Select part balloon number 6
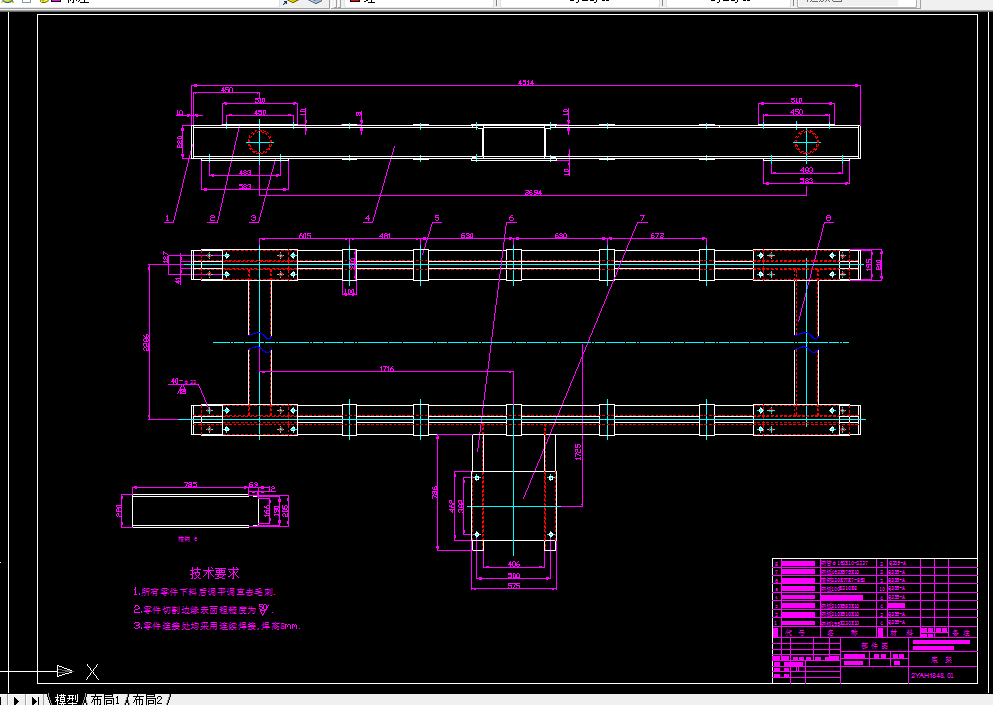The height and width of the screenshot is (705, 993). click(x=511, y=219)
